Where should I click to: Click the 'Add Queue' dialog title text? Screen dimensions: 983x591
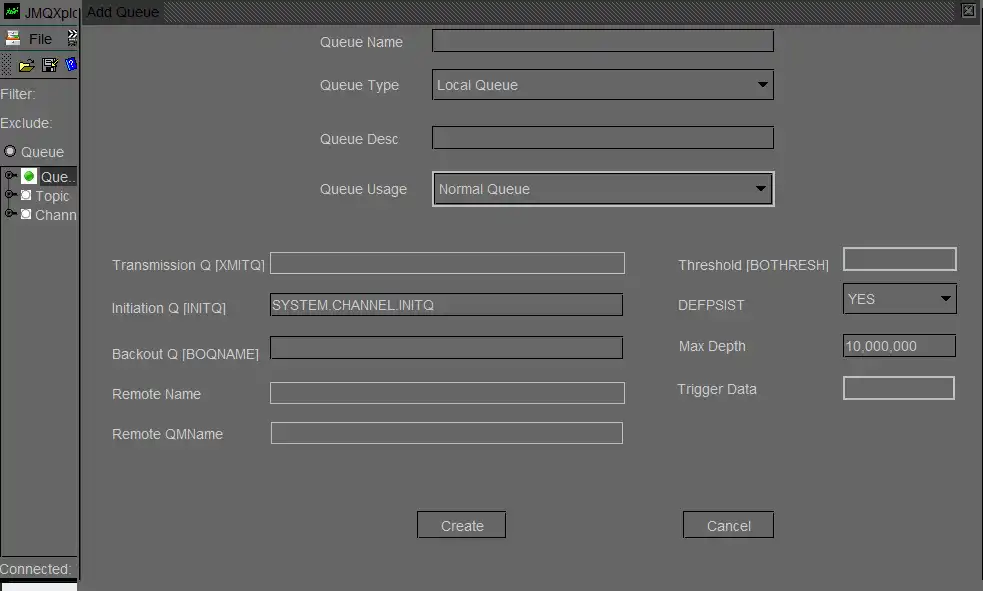click(x=123, y=12)
